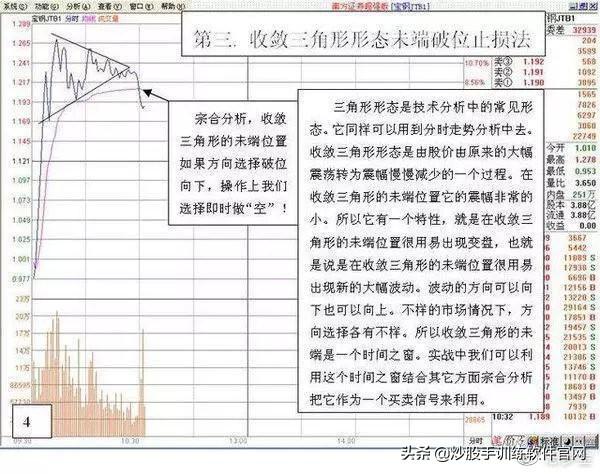This screenshot has height=474, width=600.
Task: Open the 帮助(H) menu
Action: click(x=173, y=6)
